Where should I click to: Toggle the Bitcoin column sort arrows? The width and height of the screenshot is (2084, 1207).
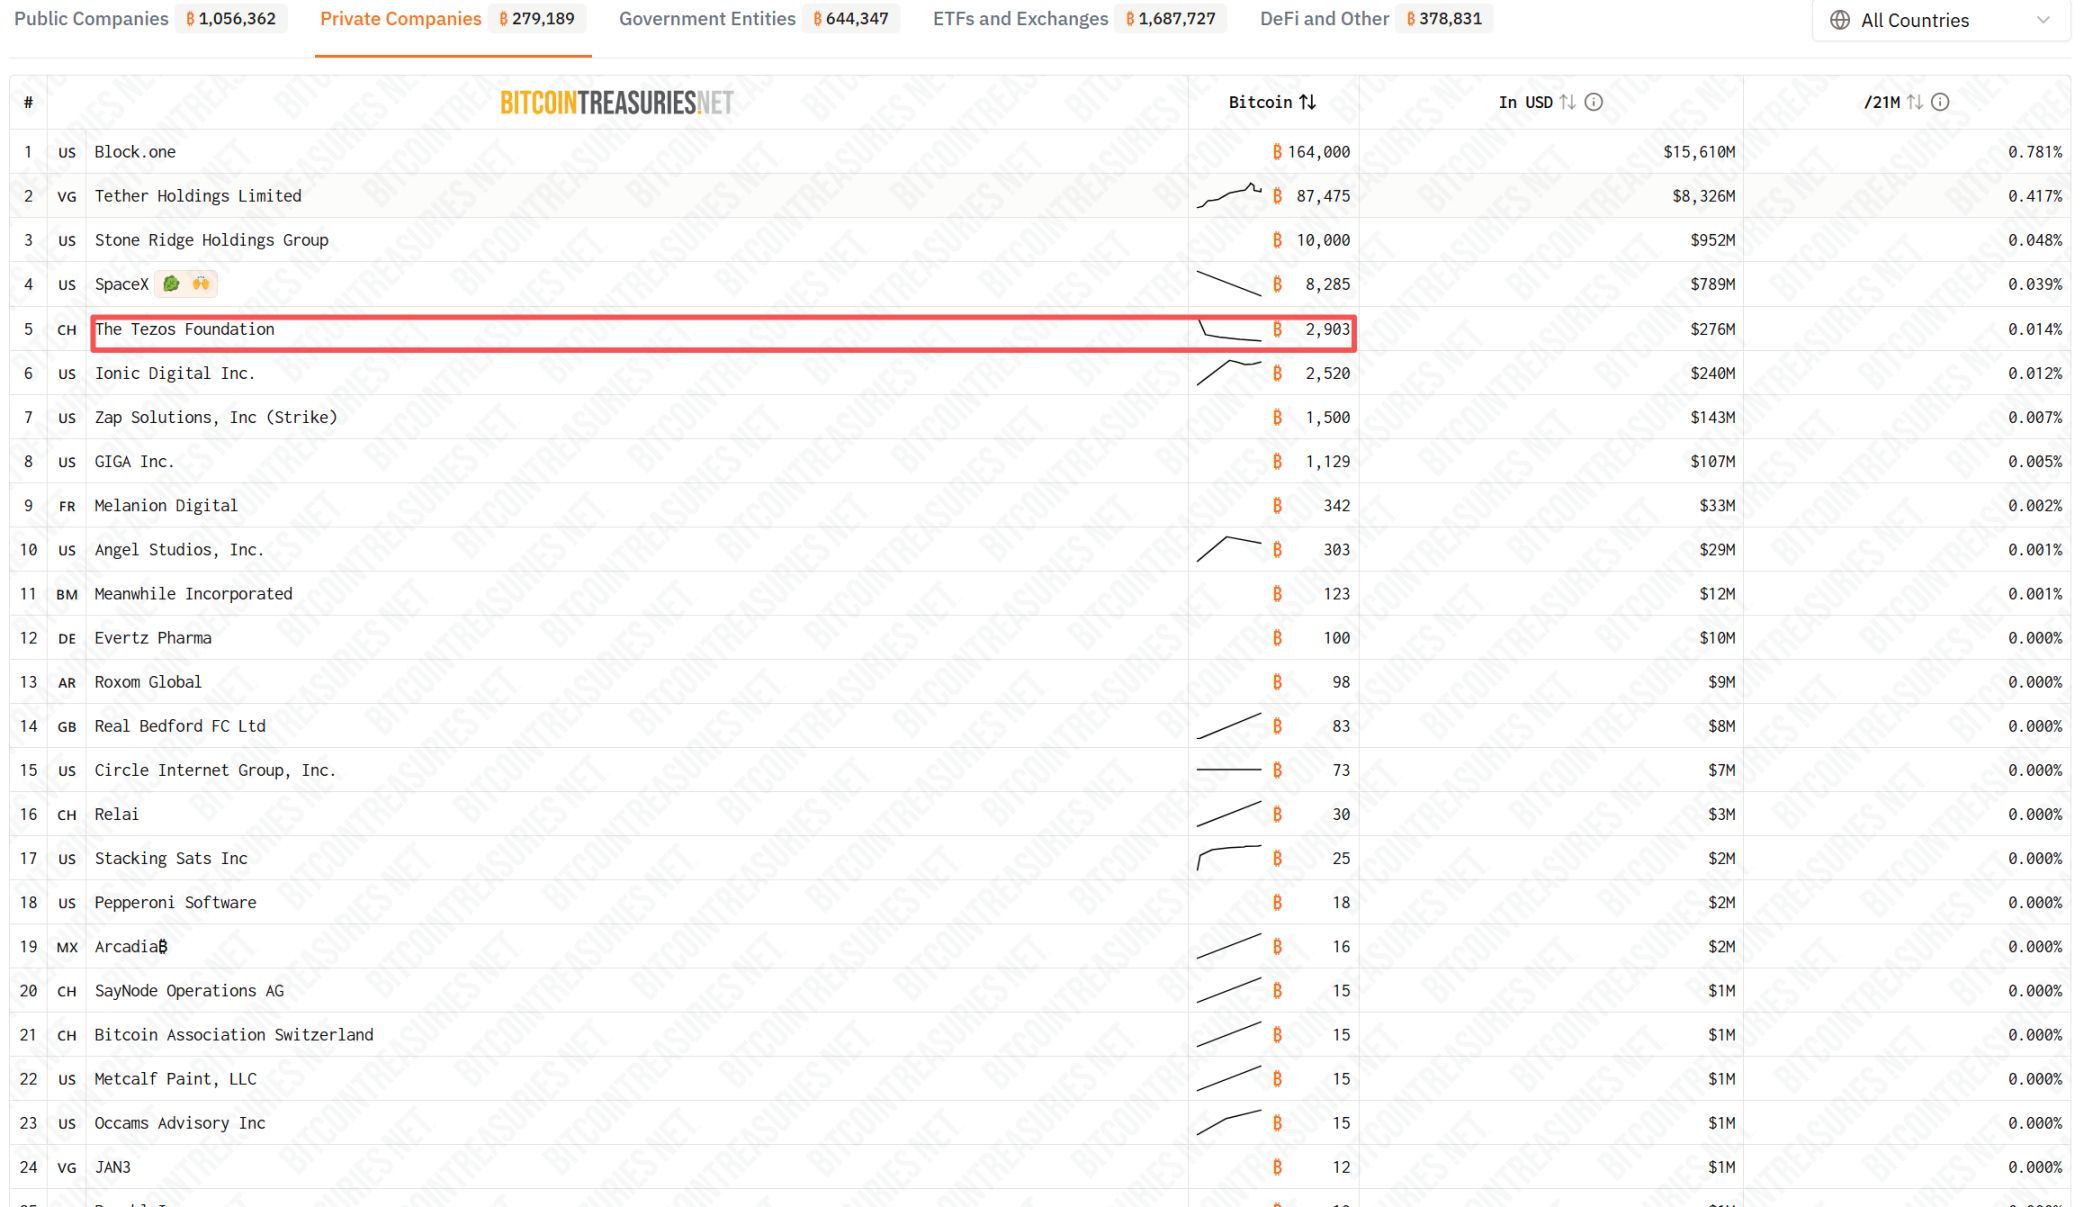click(1308, 101)
